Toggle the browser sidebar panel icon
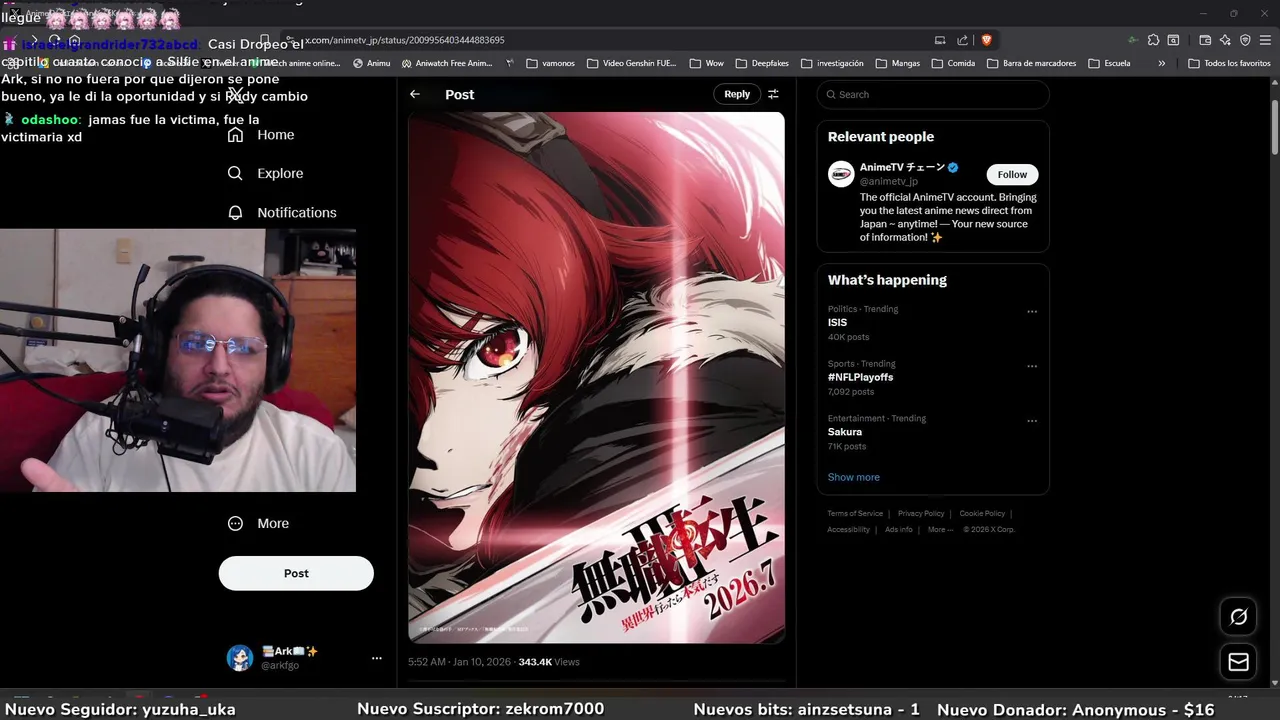This screenshot has height=720, width=1280. tap(1173, 40)
